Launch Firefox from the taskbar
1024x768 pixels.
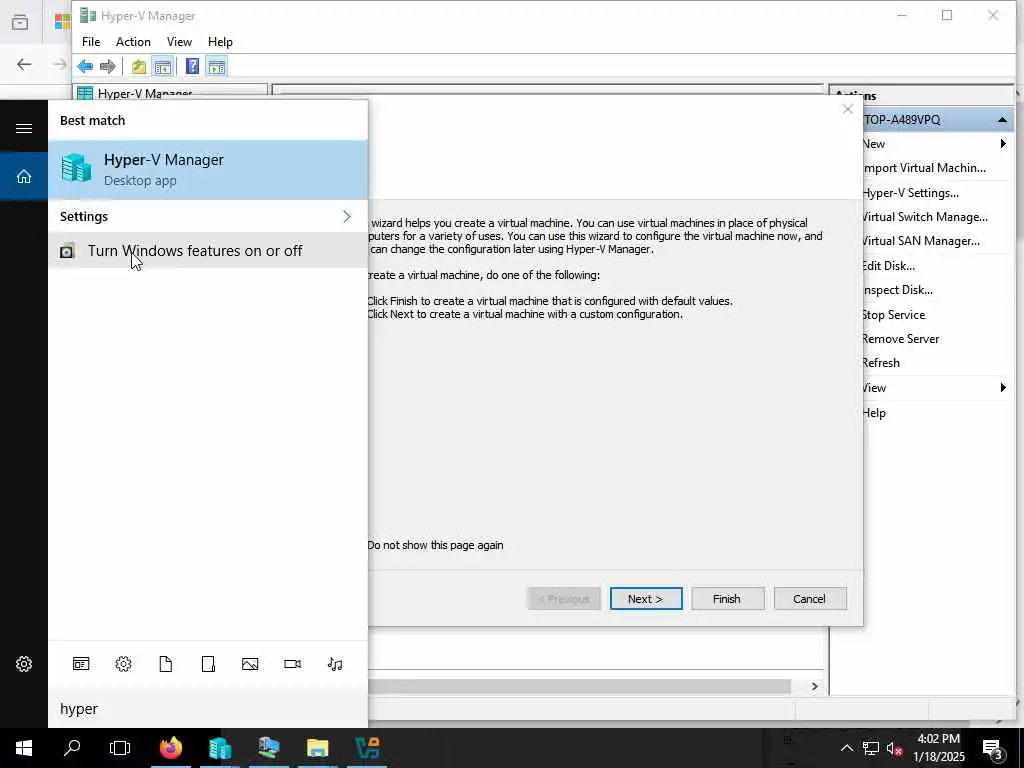171,748
